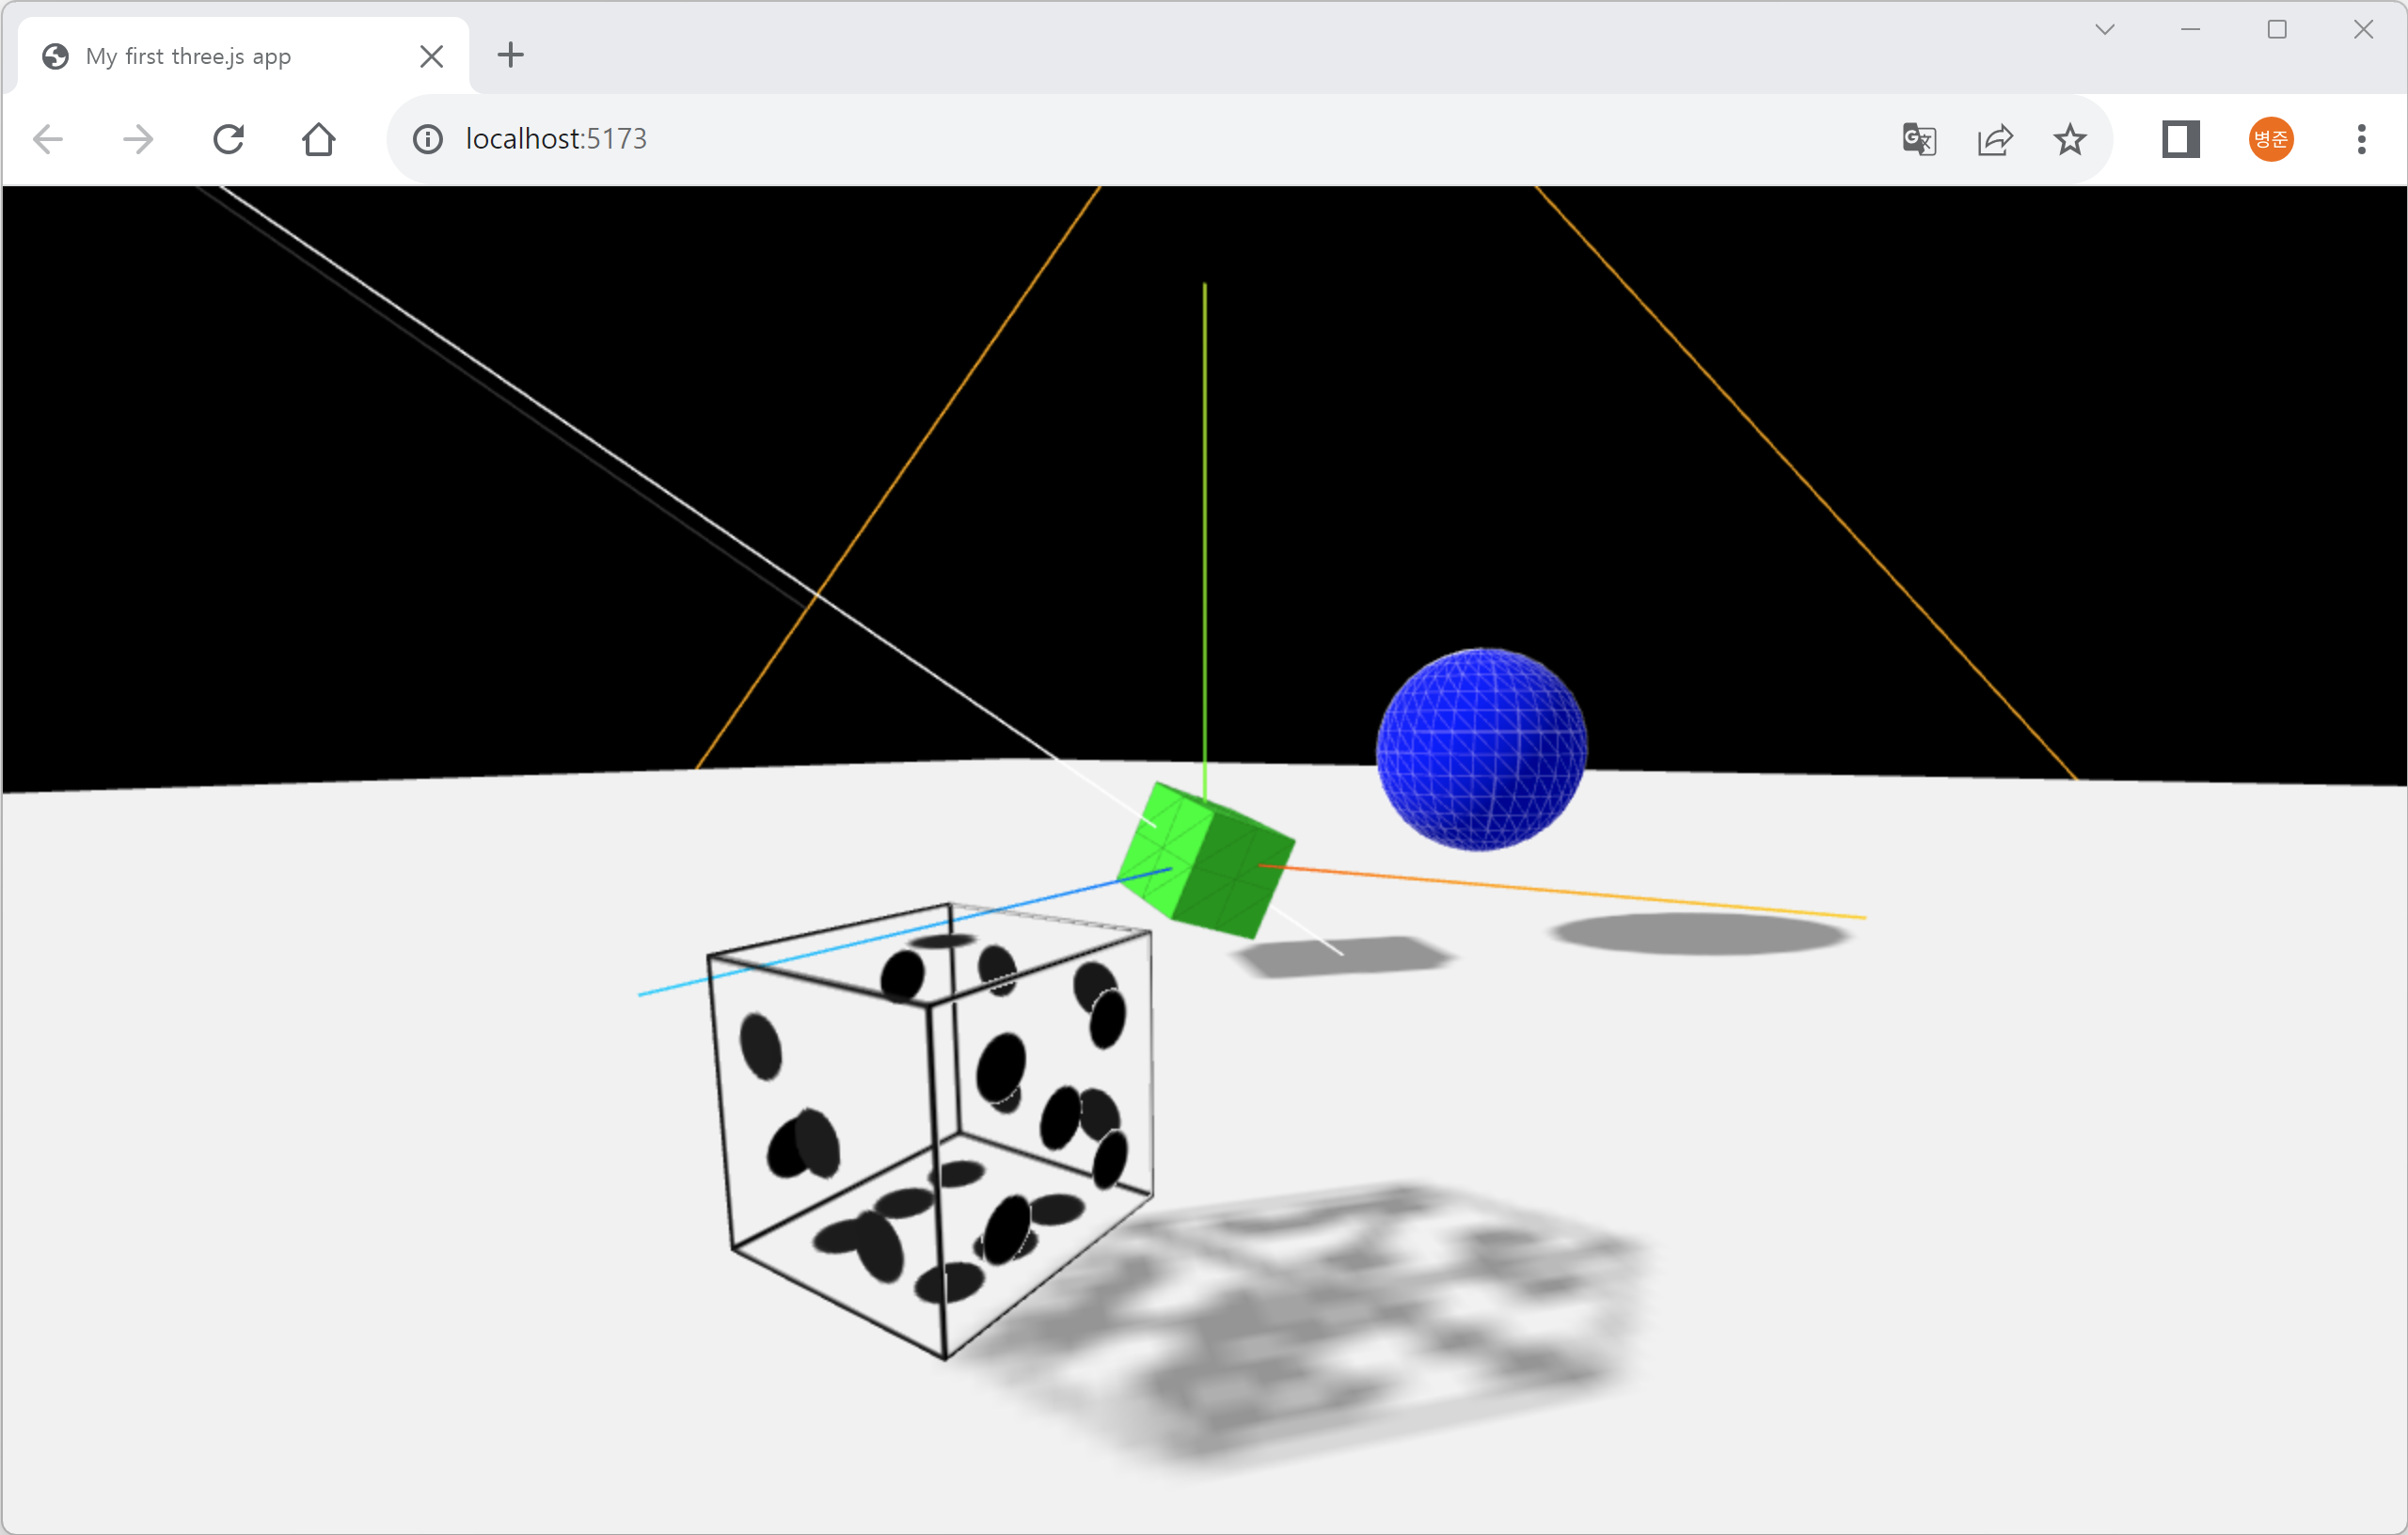Image resolution: width=2408 pixels, height=1535 pixels.
Task: Click the browser forward arrow
Action: click(138, 139)
